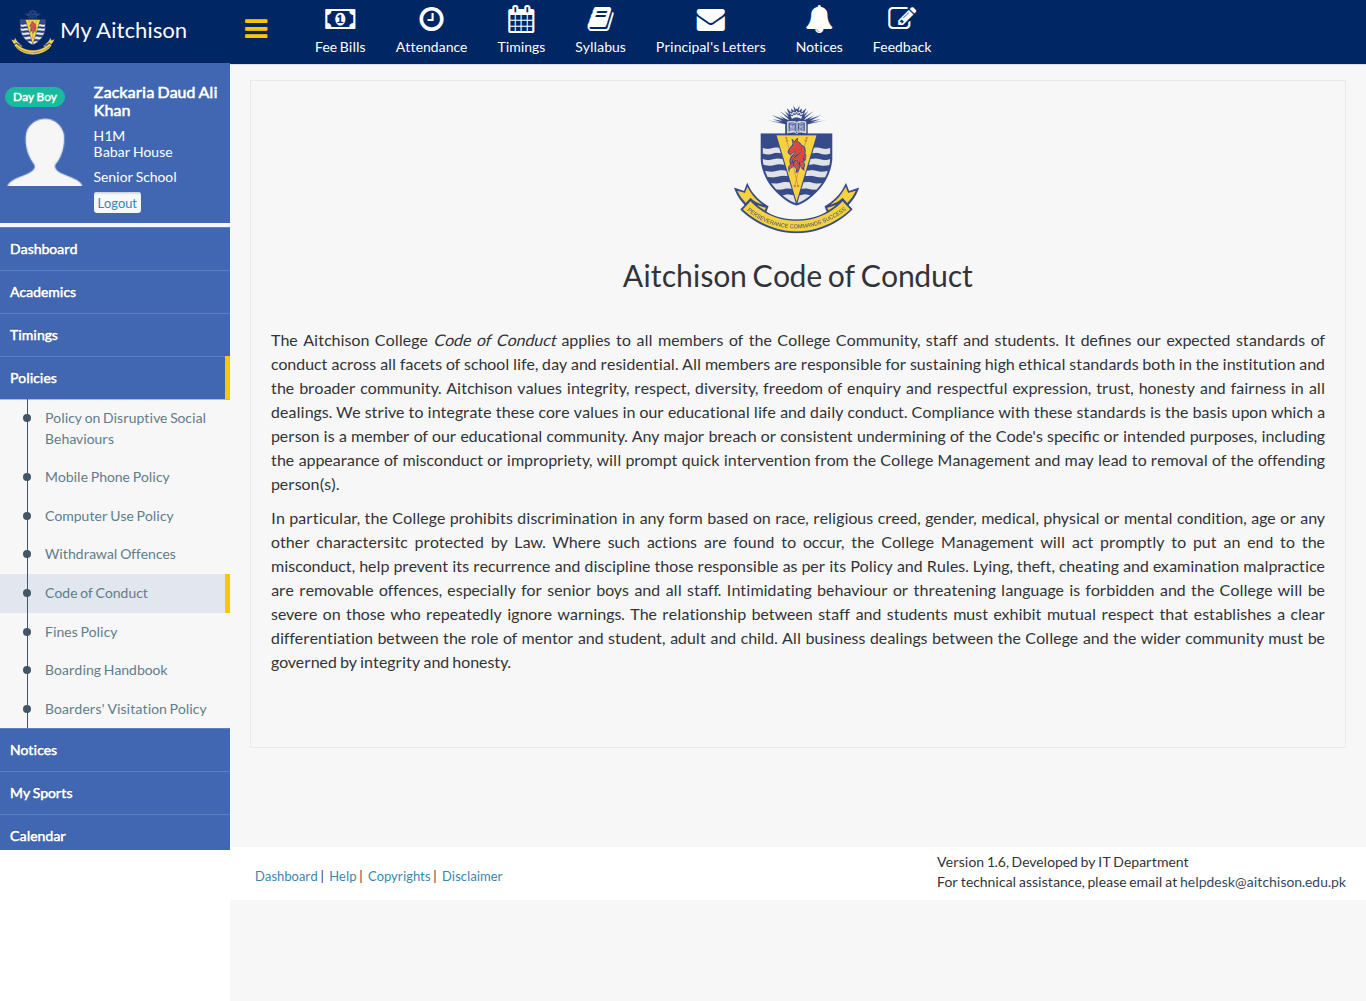Click the student name Zackaria Daud Ali Khan
This screenshot has height=1001, width=1366.
155,101
